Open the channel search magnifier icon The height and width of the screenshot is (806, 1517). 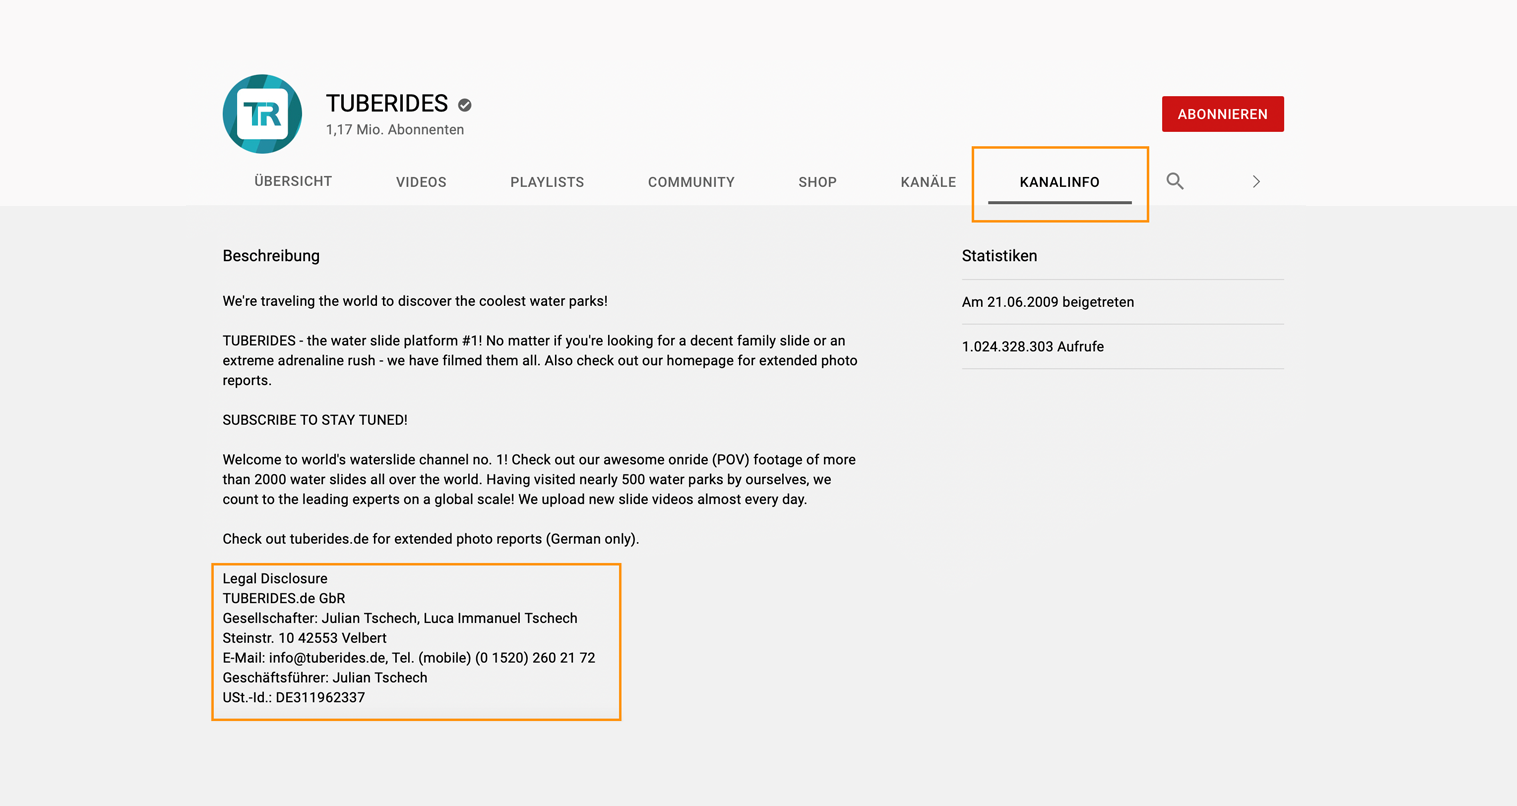tap(1175, 181)
